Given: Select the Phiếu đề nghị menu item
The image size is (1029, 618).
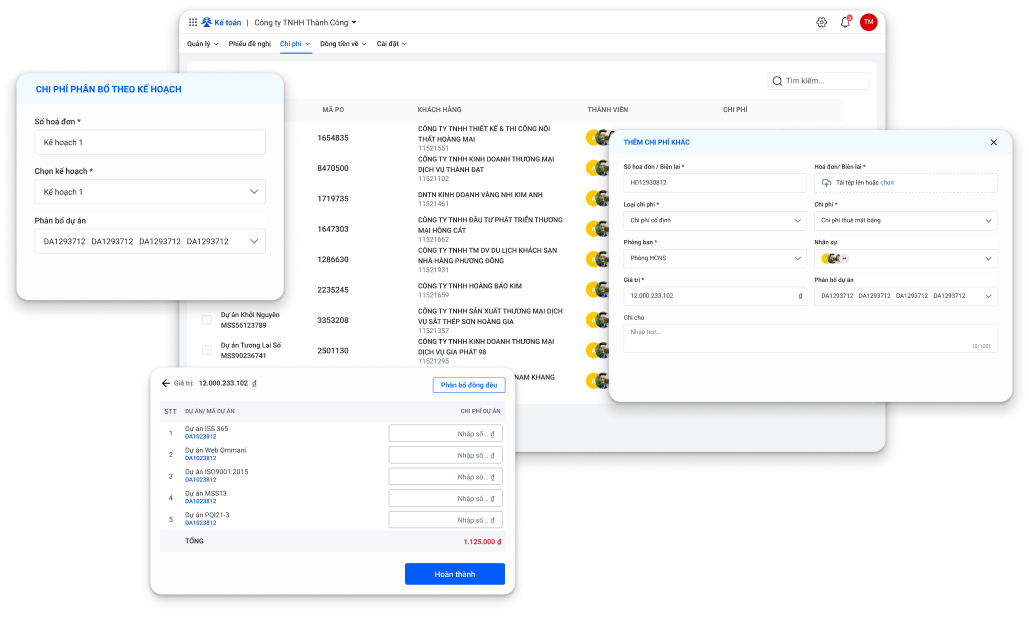Looking at the screenshot, I should 250,44.
